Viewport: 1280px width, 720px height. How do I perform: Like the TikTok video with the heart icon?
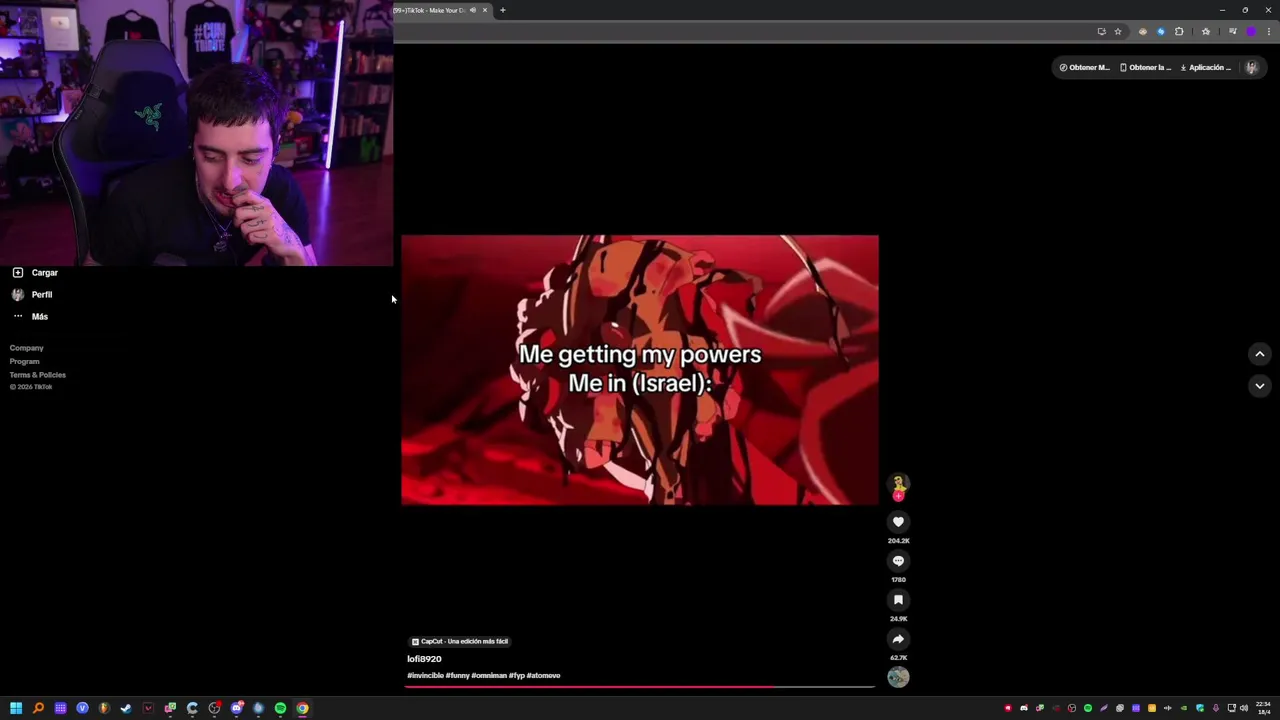tap(898, 522)
